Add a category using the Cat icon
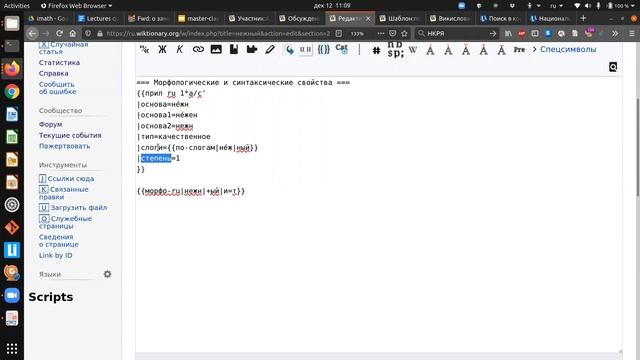Viewport: 640px width, 360px height. coord(342,49)
